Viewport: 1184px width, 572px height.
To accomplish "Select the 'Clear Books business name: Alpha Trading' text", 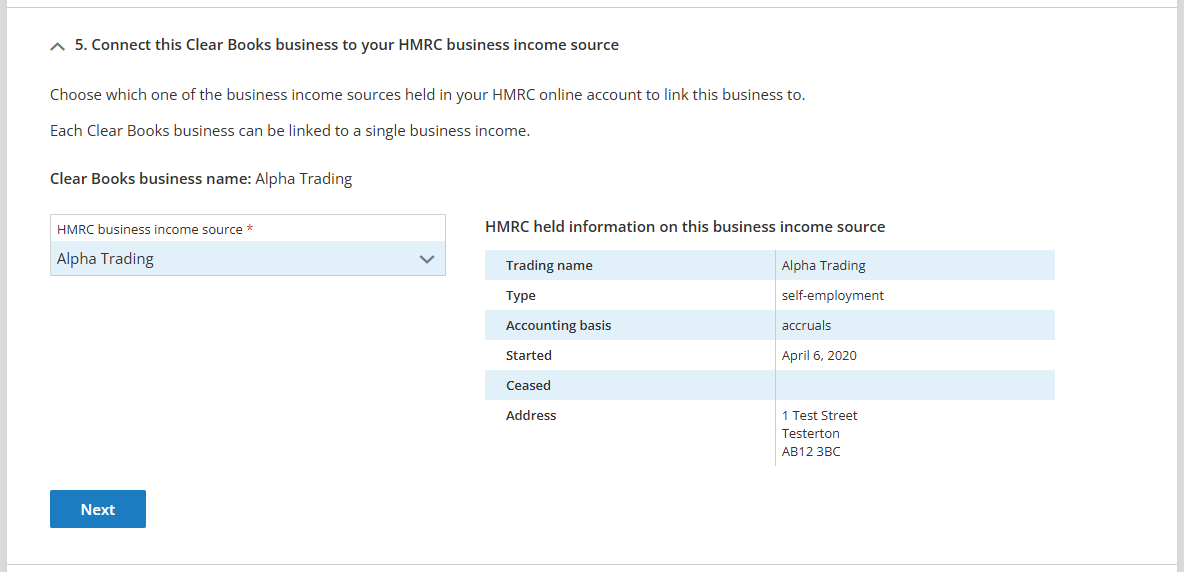I will pos(201,179).
